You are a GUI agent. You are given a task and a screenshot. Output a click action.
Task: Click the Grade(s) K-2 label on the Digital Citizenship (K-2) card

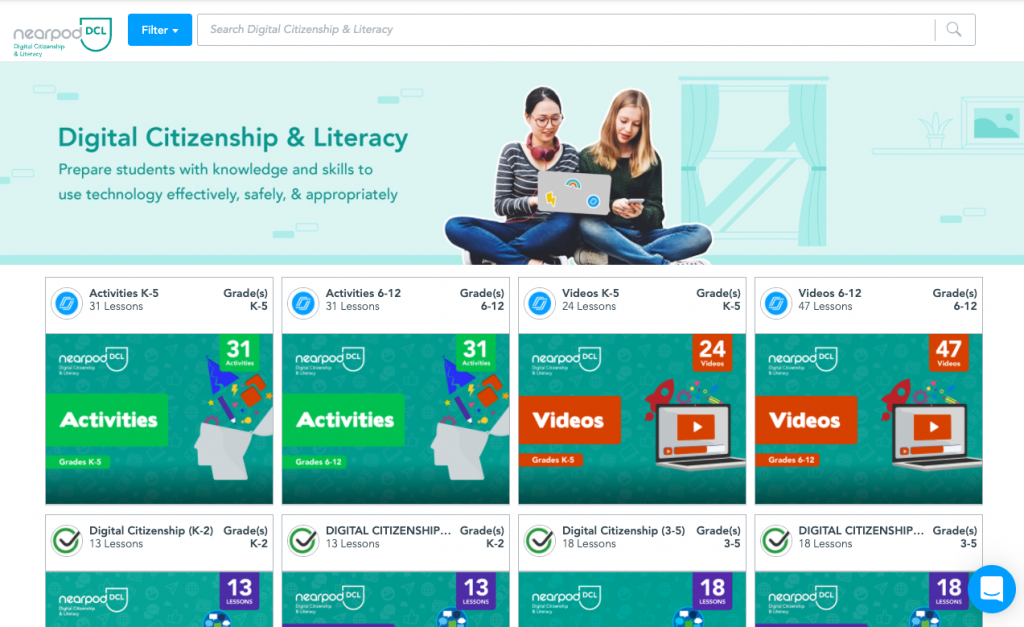246,537
